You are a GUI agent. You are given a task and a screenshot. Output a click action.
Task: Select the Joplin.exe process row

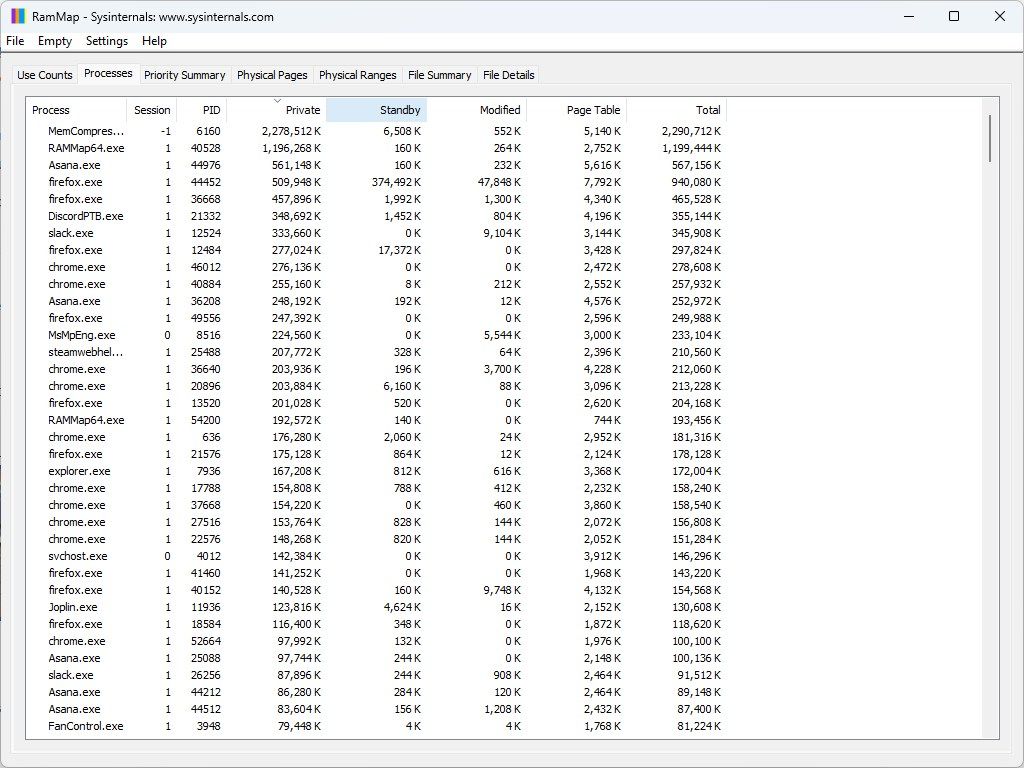coord(377,607)
